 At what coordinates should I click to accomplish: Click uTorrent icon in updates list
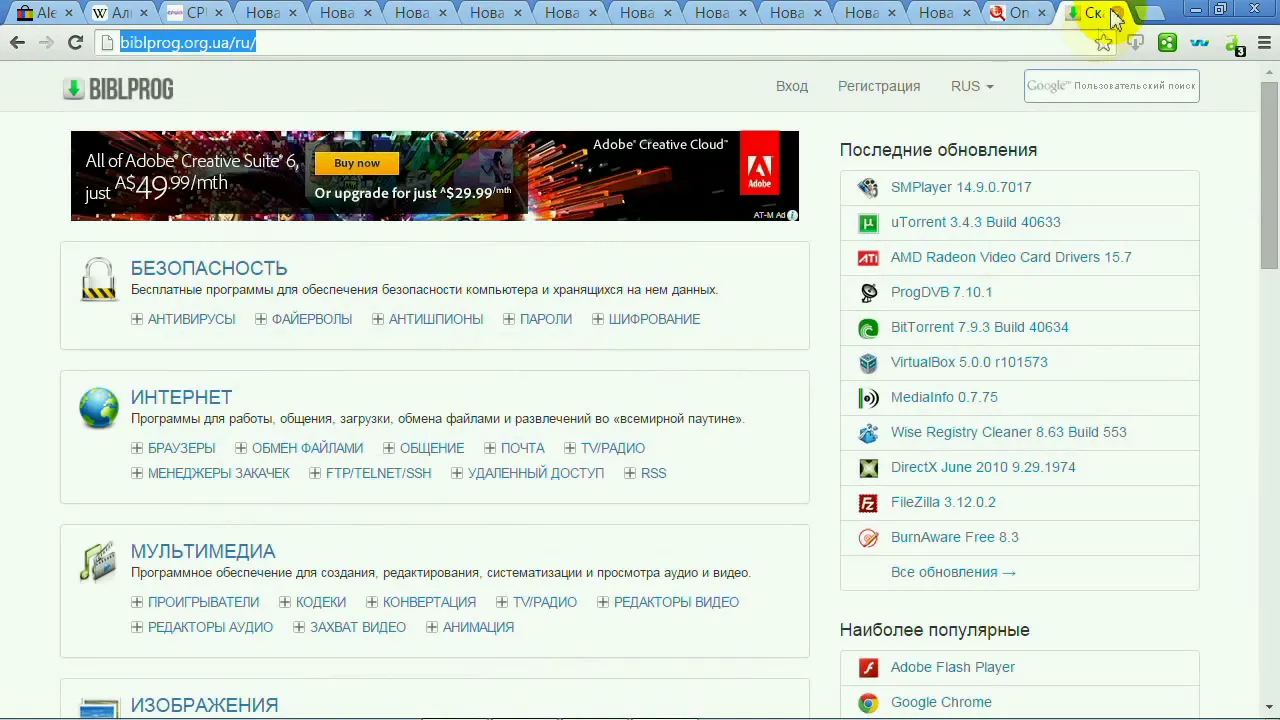click(x=868, y=222)
